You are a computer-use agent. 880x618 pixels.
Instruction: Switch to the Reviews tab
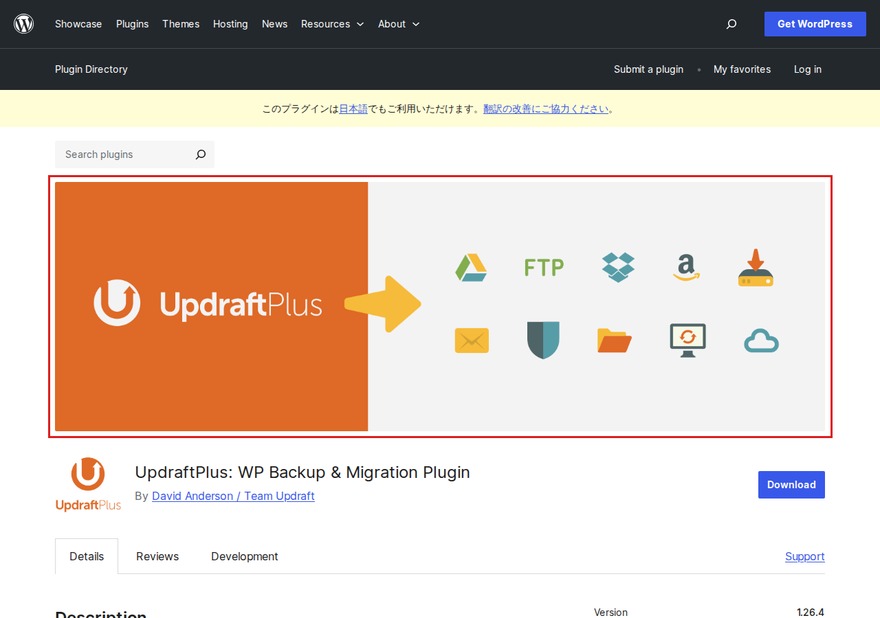click(157, 556)
